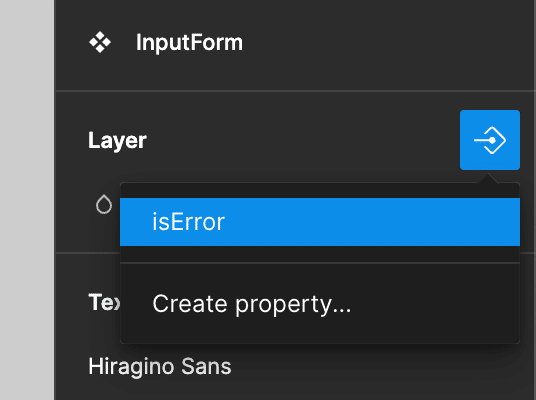Screen dimensions: 536x400
Task: Toggle the layer variable binding button off
Action: pyautogui.click(x=490, y=140)
